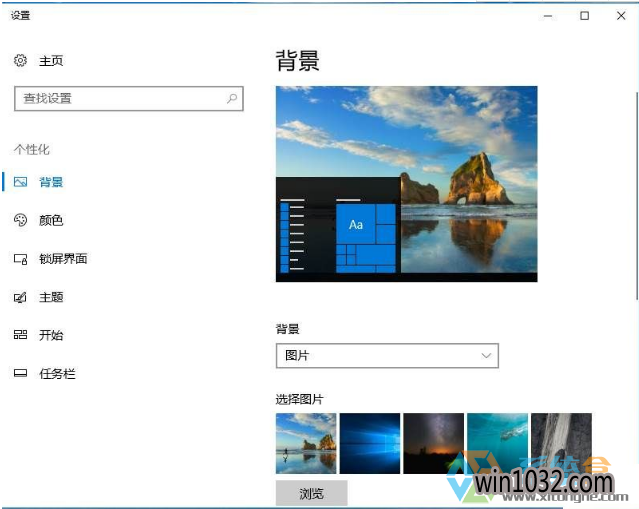This screenshot has height=509, width=639.
Task: Click the 开始 start tiles icon
Action: point(20,335)
